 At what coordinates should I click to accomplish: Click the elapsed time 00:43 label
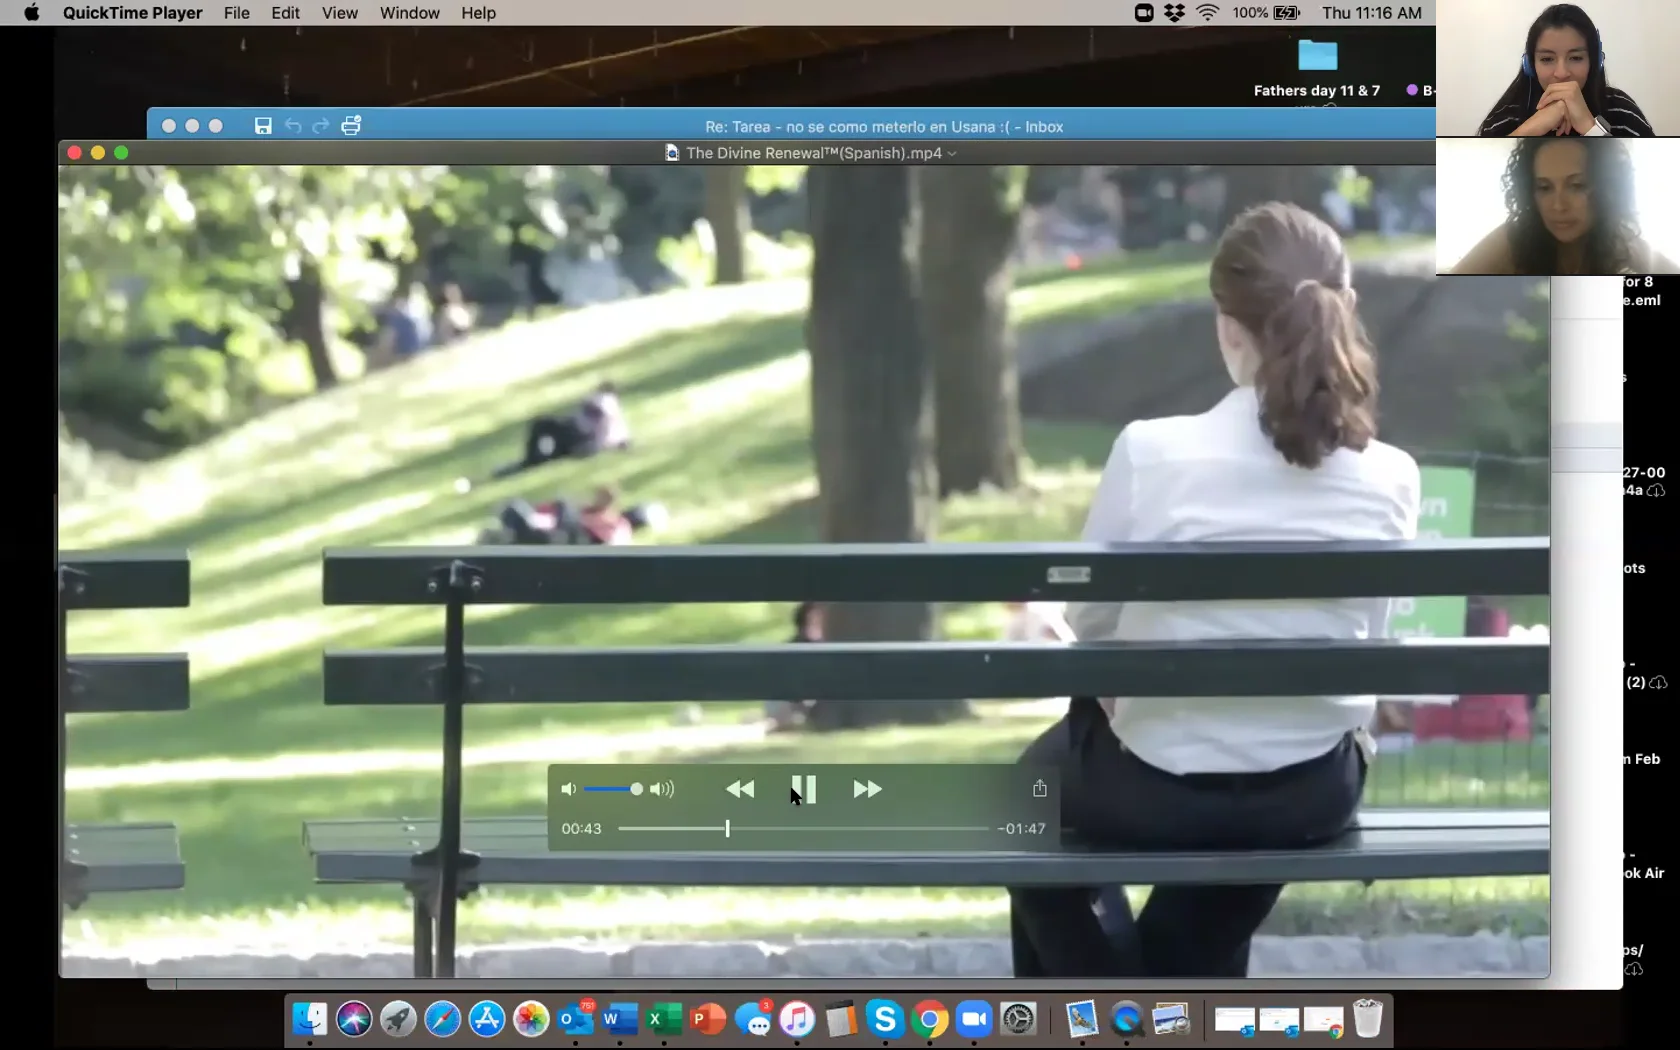(x=581, y=828)
